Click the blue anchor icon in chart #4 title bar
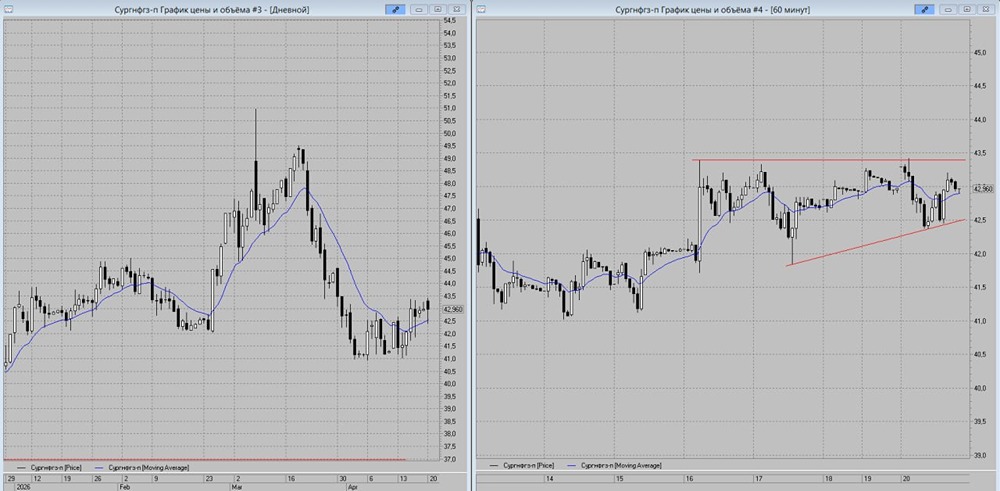The width and height of the screenshot is (1000, 491). click(923, 10)
